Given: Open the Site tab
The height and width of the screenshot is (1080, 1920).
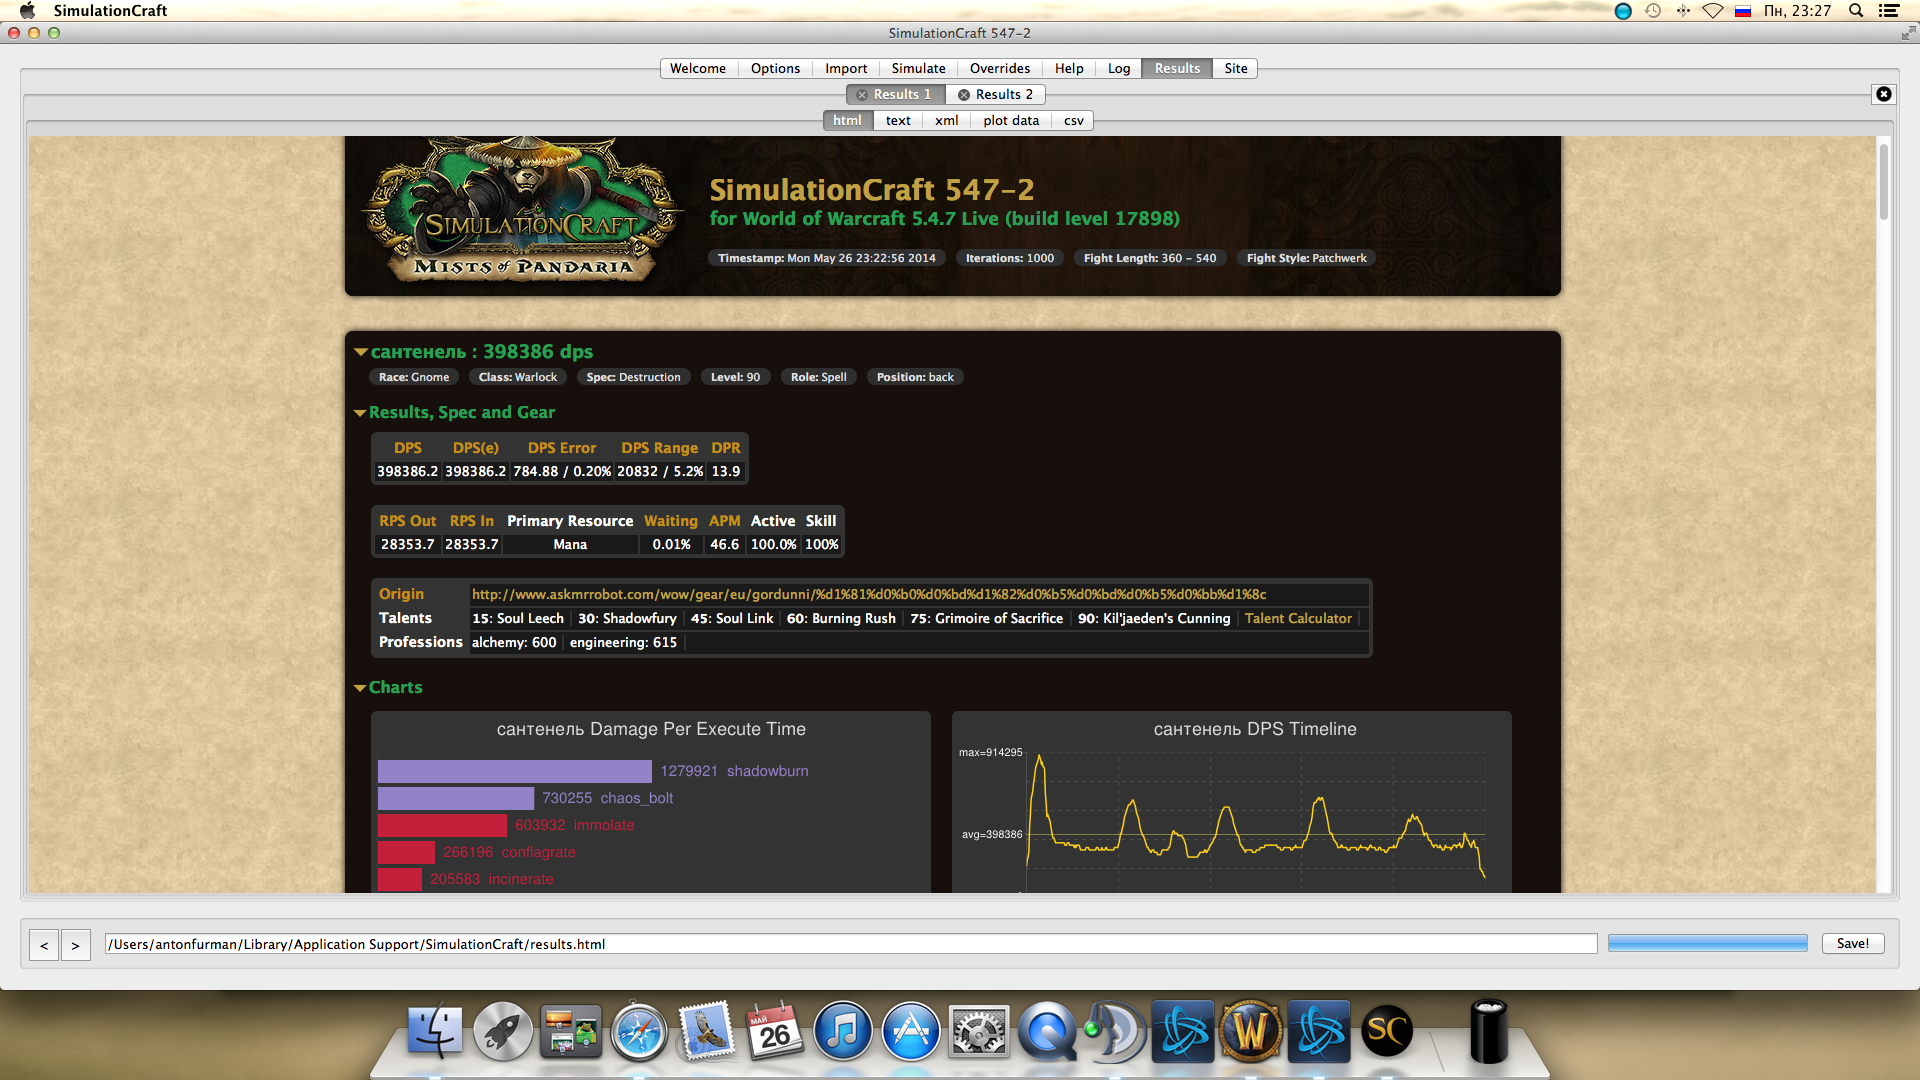Looking at the screenshot, I should 1236,68.
